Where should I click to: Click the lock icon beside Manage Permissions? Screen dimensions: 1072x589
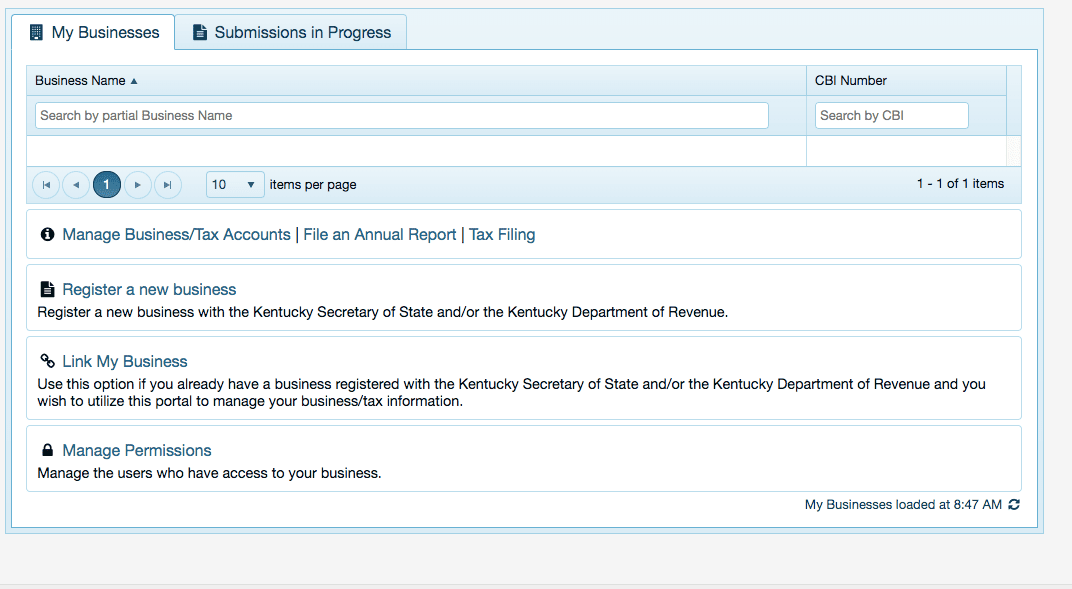pos(47,449)
